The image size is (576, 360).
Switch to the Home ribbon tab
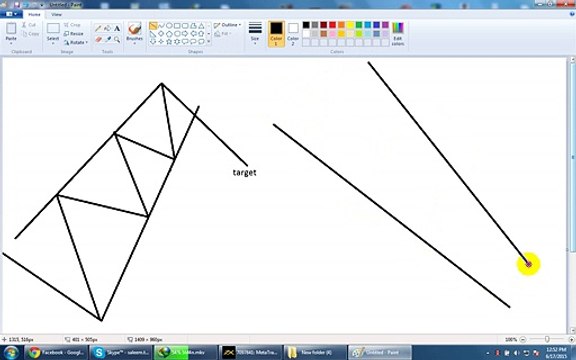(x=34, y=14)
